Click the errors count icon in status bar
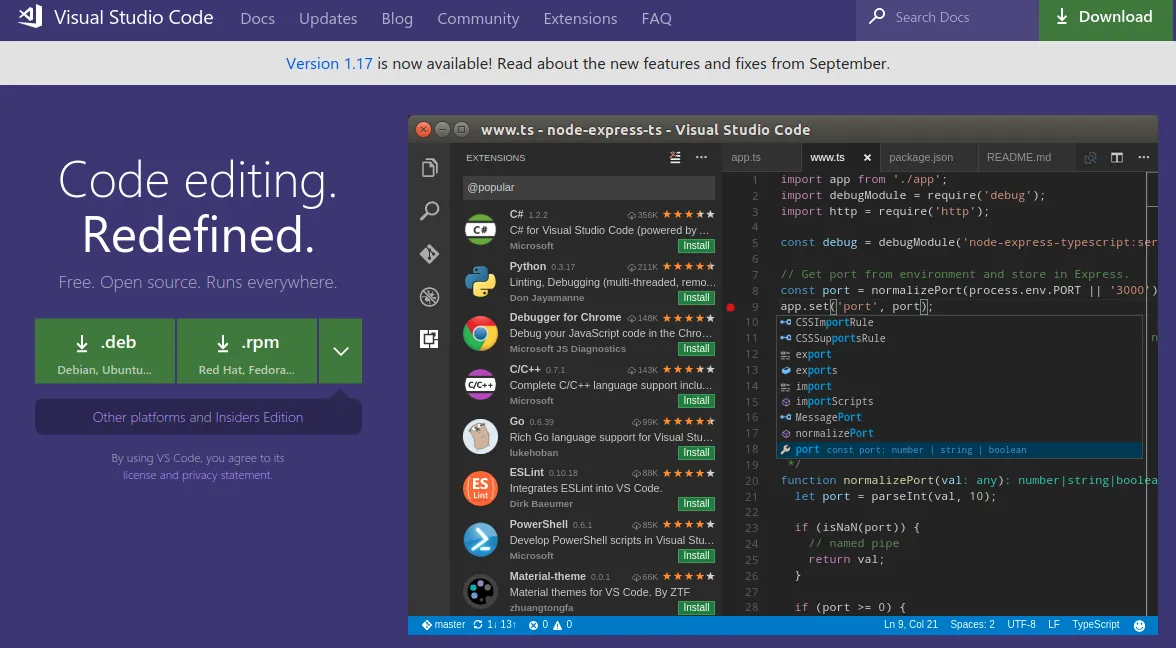The width and height of the screenshot is (1176, 648). [533, 625]
